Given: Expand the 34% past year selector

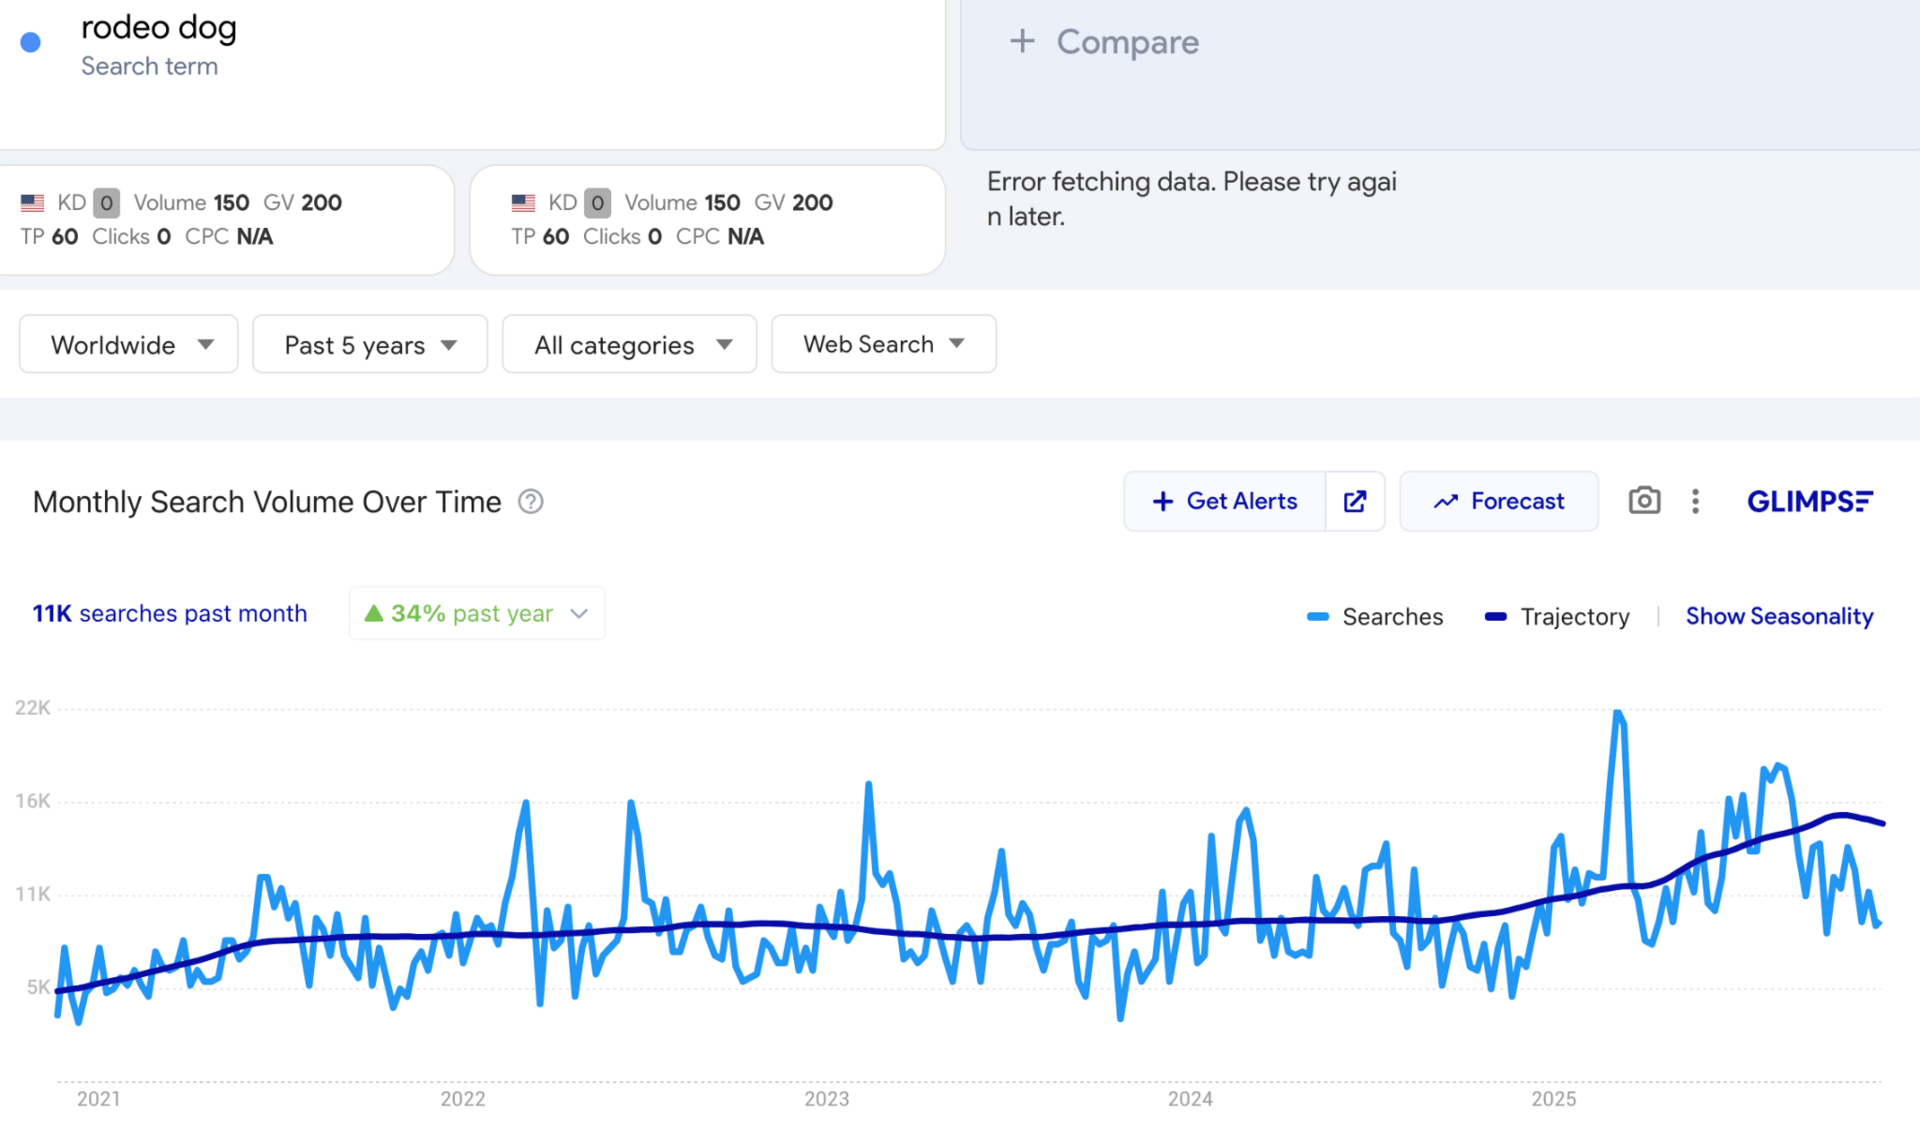Looking at the screenshot, I should (477, 613).
